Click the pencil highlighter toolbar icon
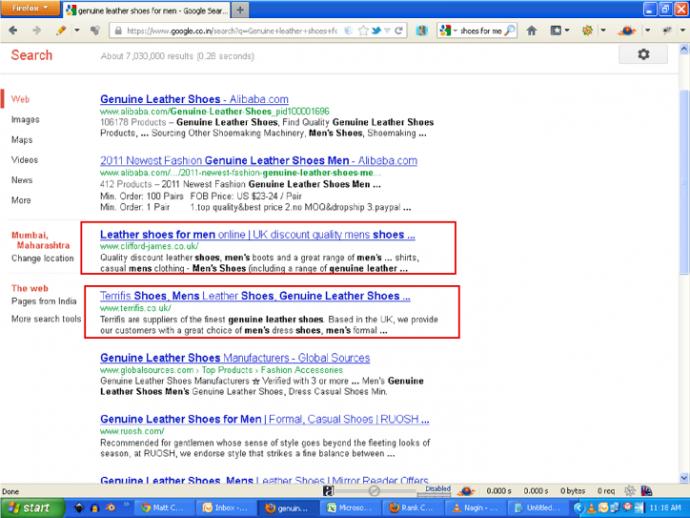Screen dimensions: 690x518 pos(61,30)
